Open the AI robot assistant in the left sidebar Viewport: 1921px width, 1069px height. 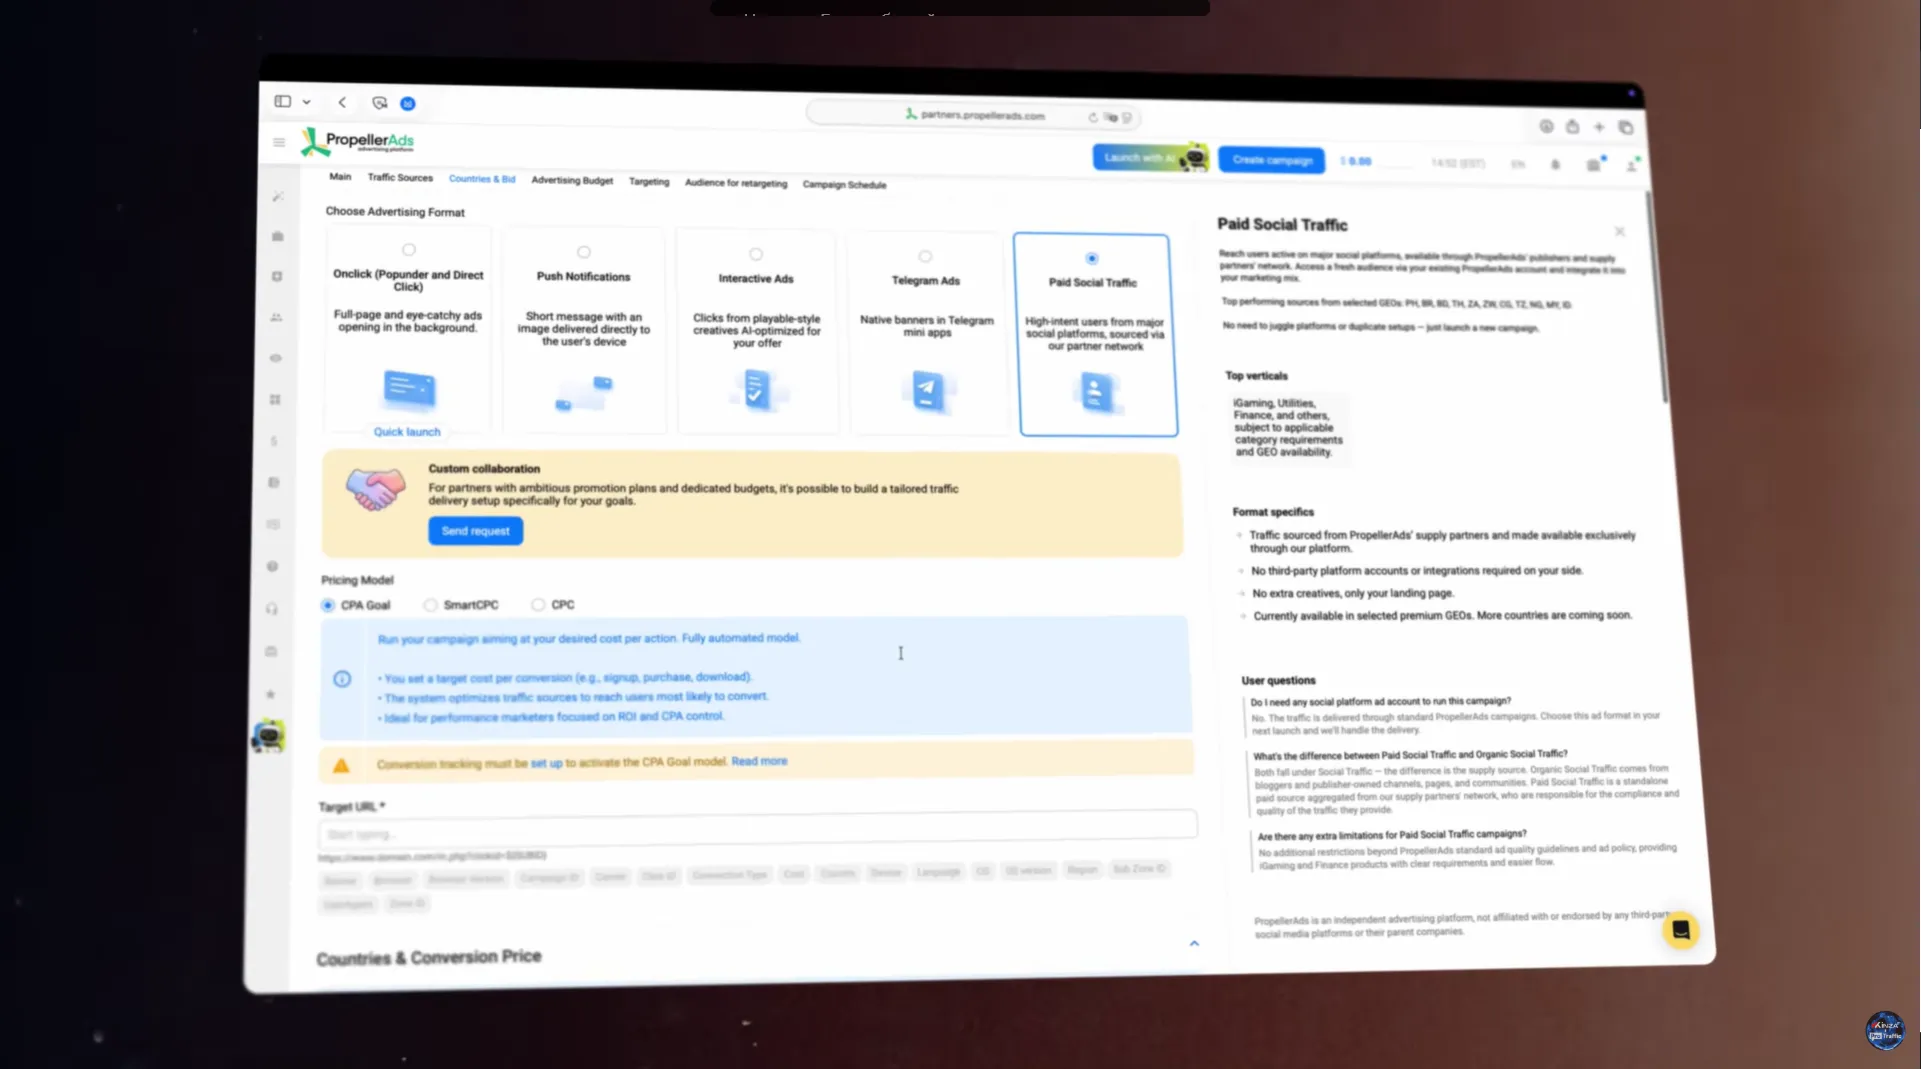[268, 736]
